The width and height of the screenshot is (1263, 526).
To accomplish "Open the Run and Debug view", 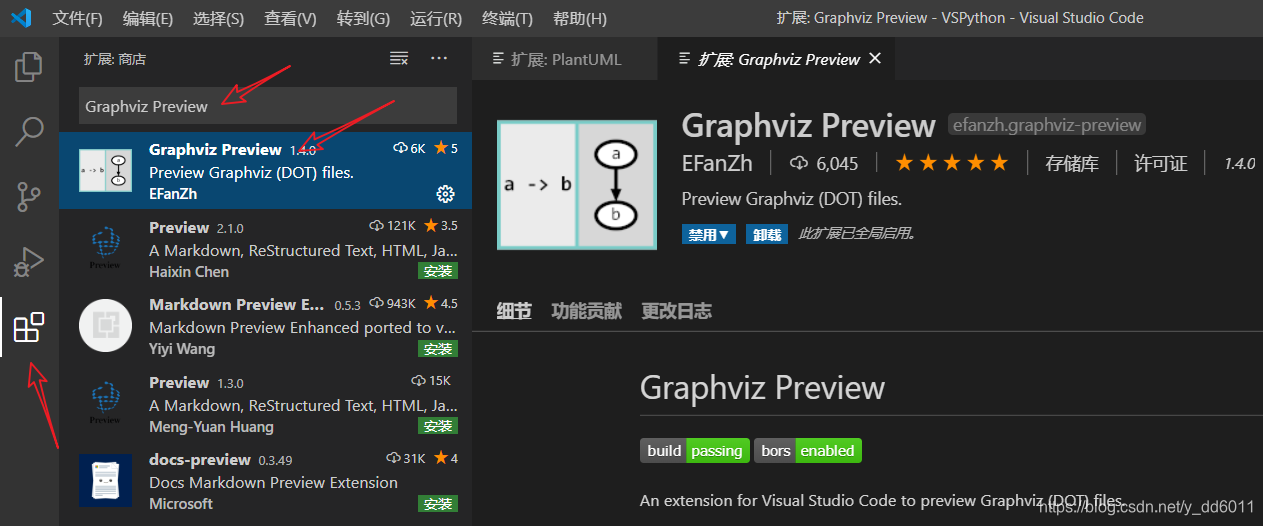I will coord(29,262).
